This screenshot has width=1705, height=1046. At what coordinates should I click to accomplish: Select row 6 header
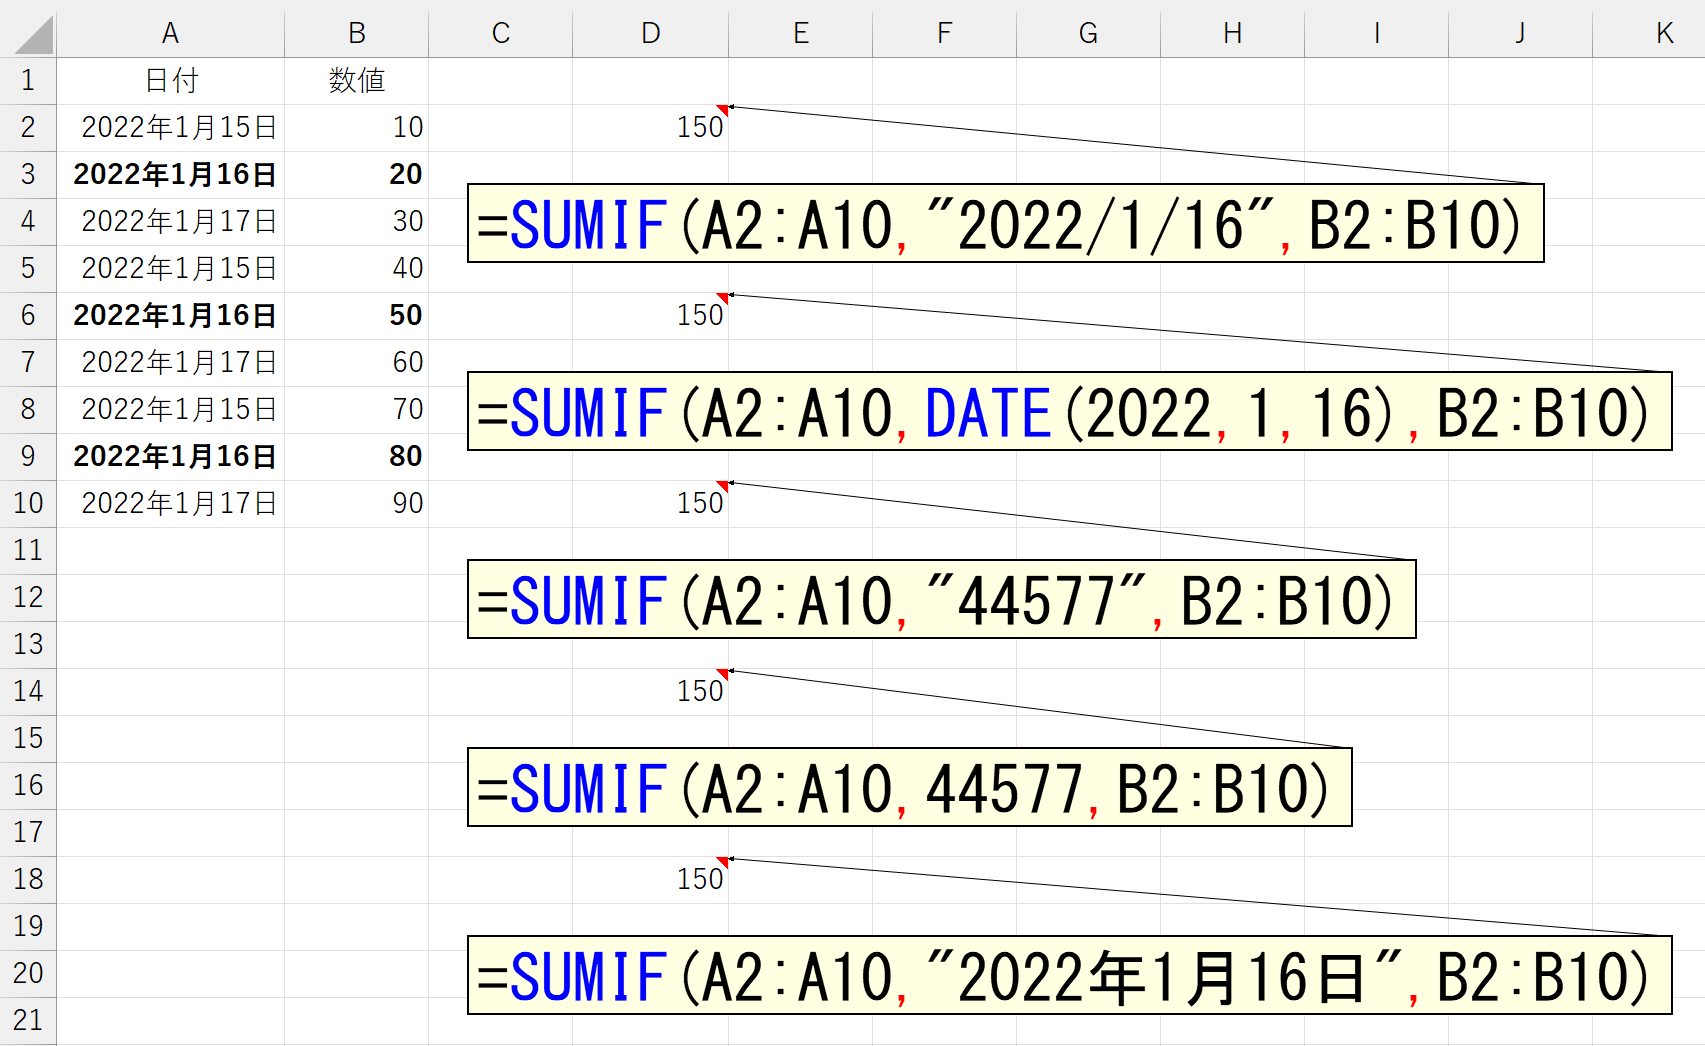coord(28,316)
